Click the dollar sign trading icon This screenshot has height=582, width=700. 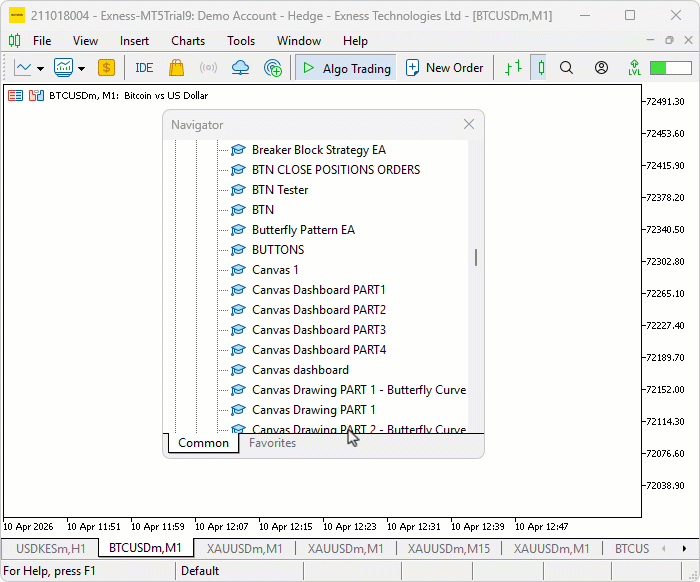pos(106,68)
